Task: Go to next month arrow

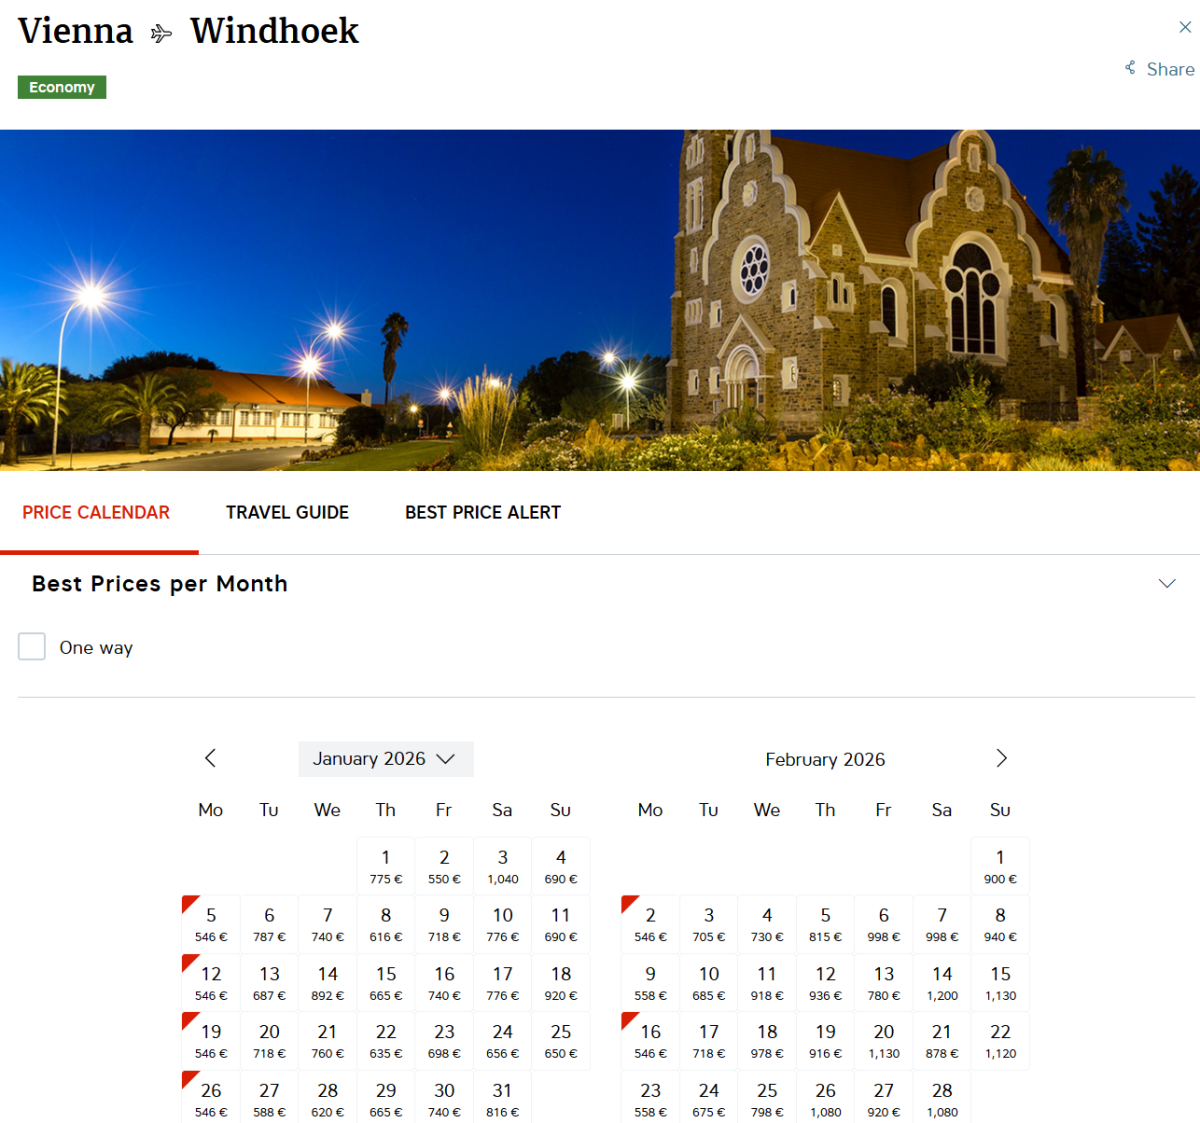Action: coord(1001,758)
